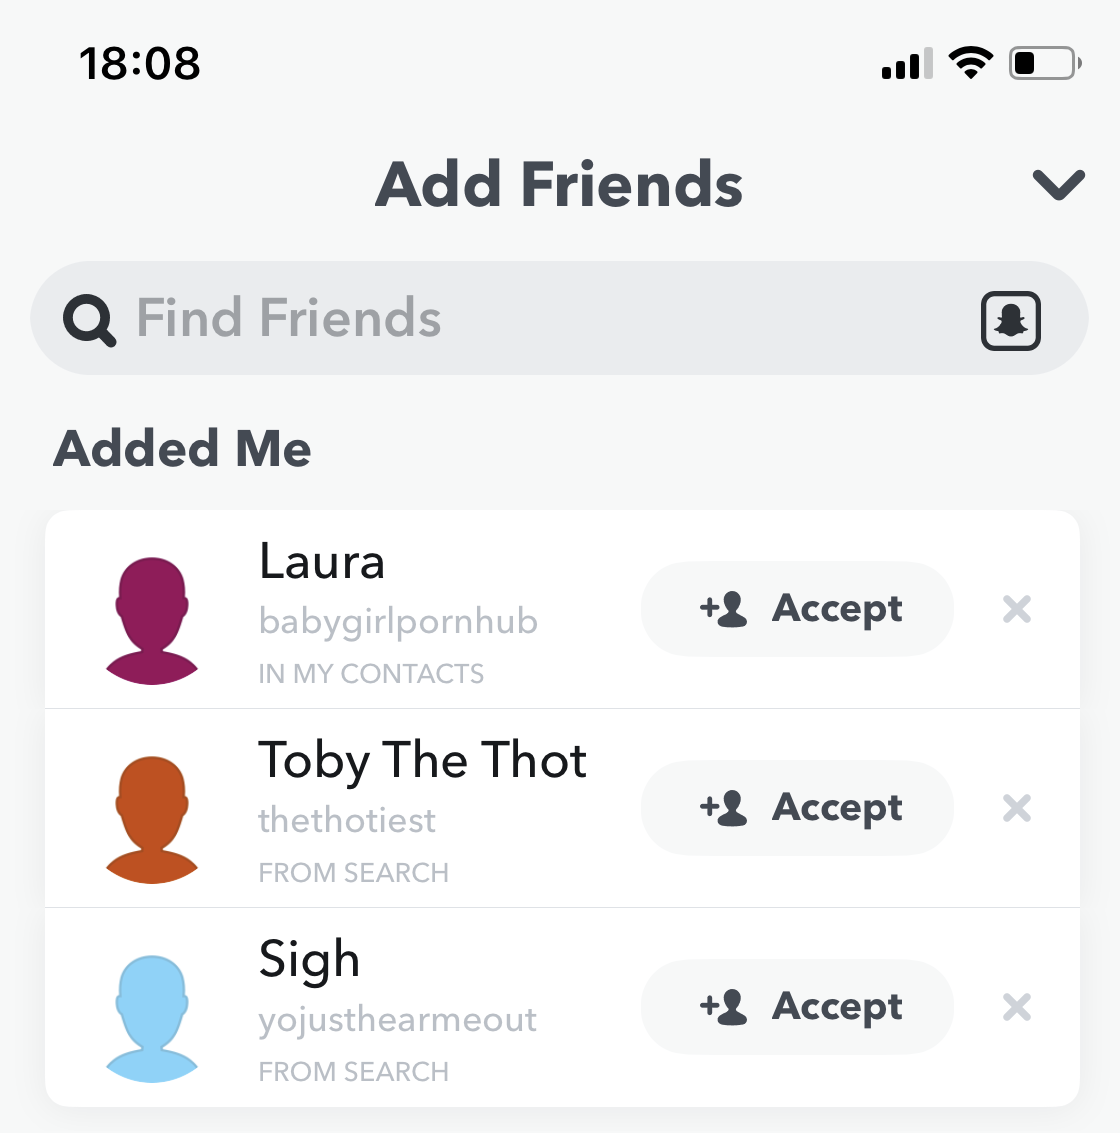Tap the battery indicator in status bar
1120x1133 pixels.
pyautogui.click(x=1044, y=63)
